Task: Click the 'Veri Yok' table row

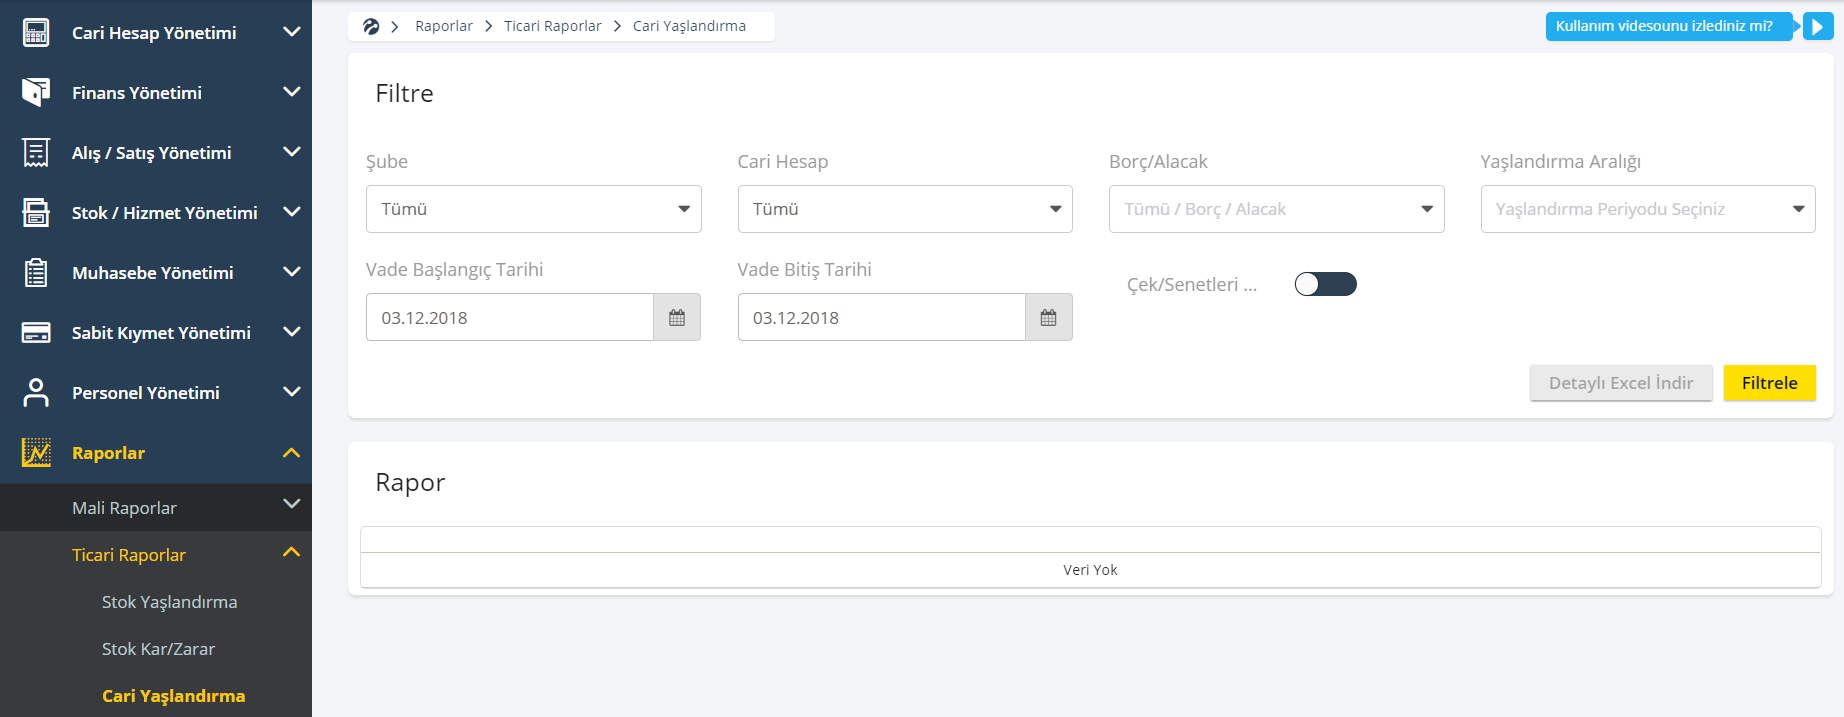Action: click(1090, 570)
